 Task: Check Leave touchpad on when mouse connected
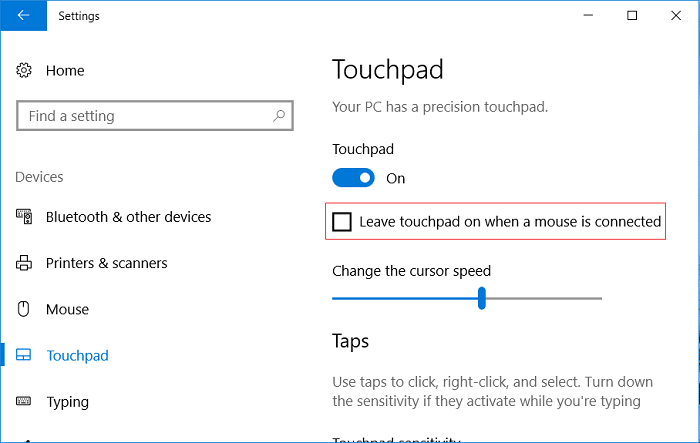(342, 221)
